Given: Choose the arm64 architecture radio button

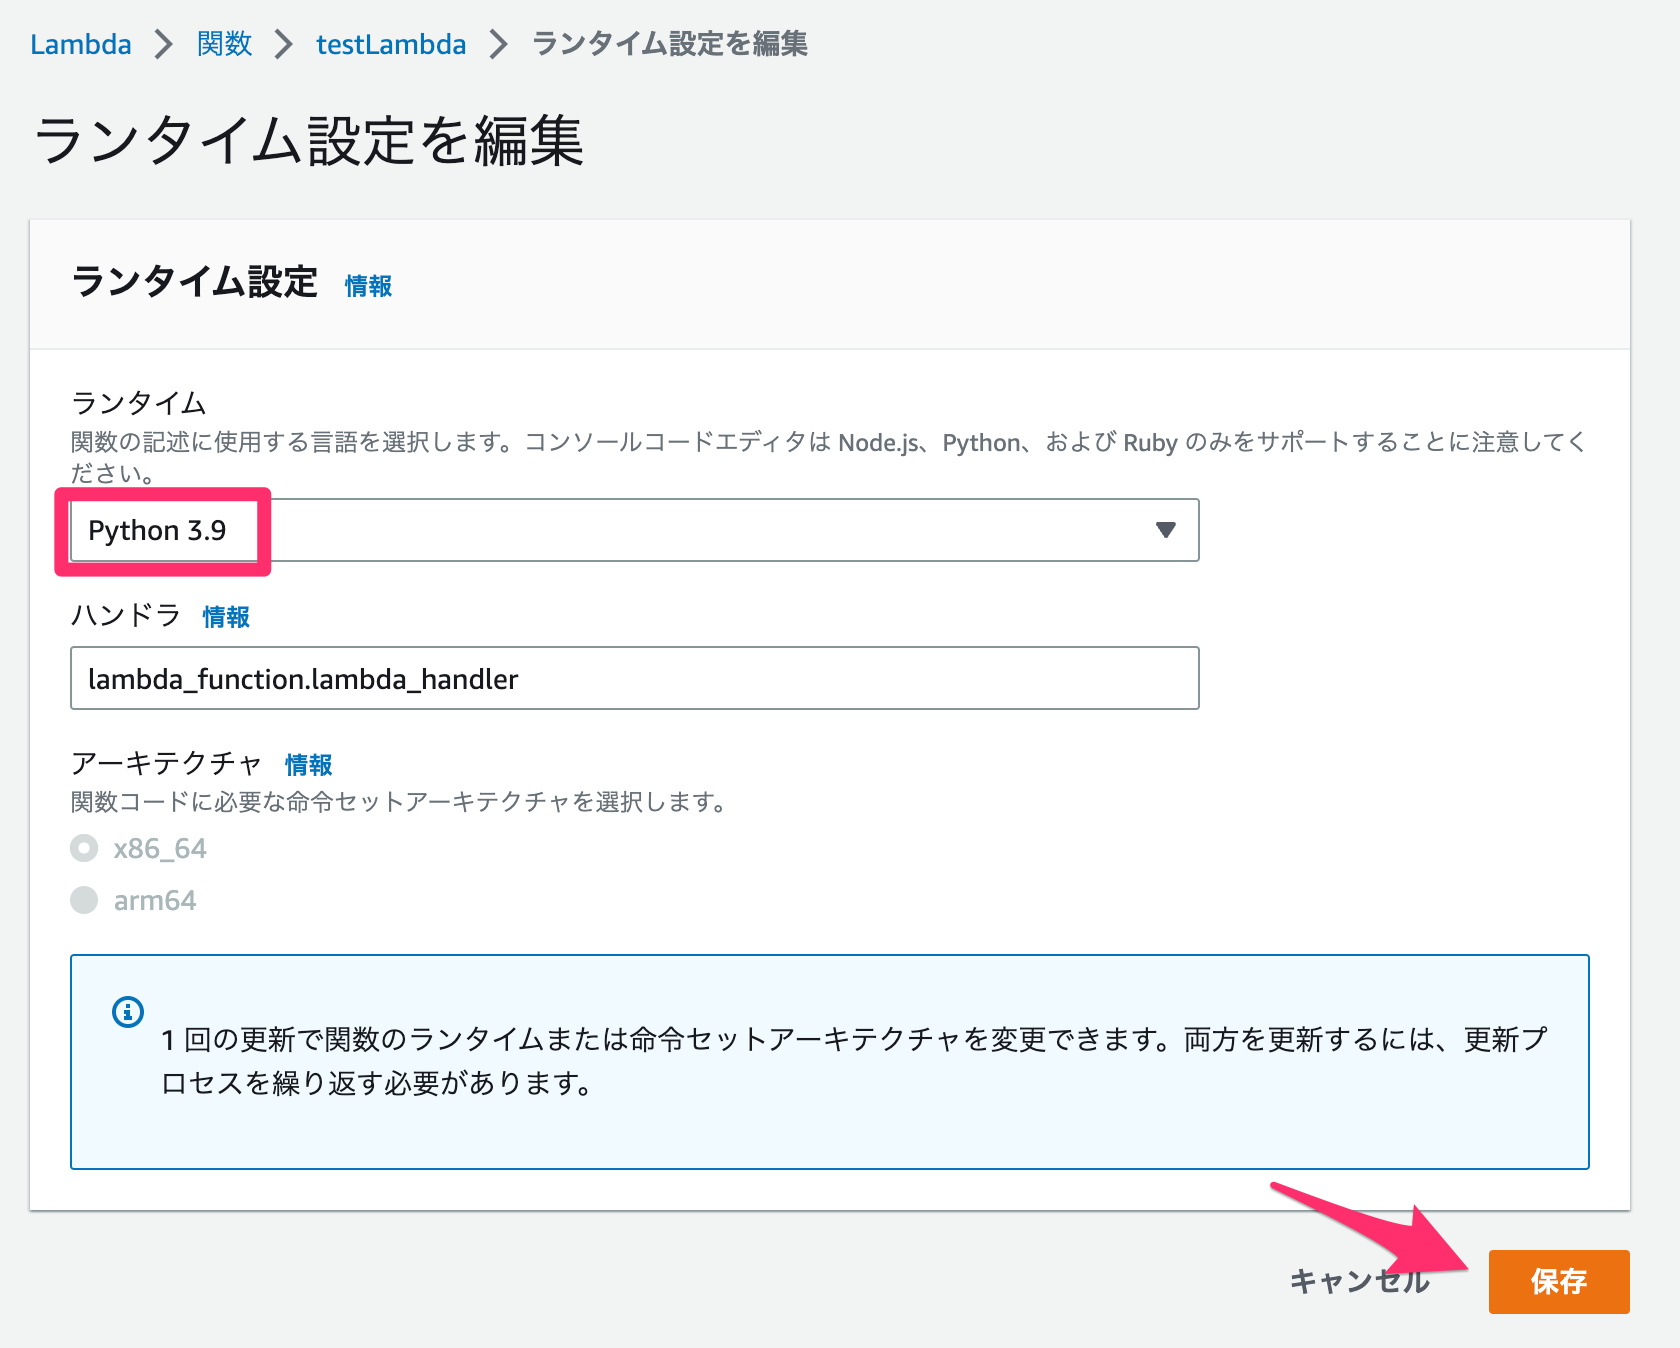Looking at the screenshot, I should point(85,901).
